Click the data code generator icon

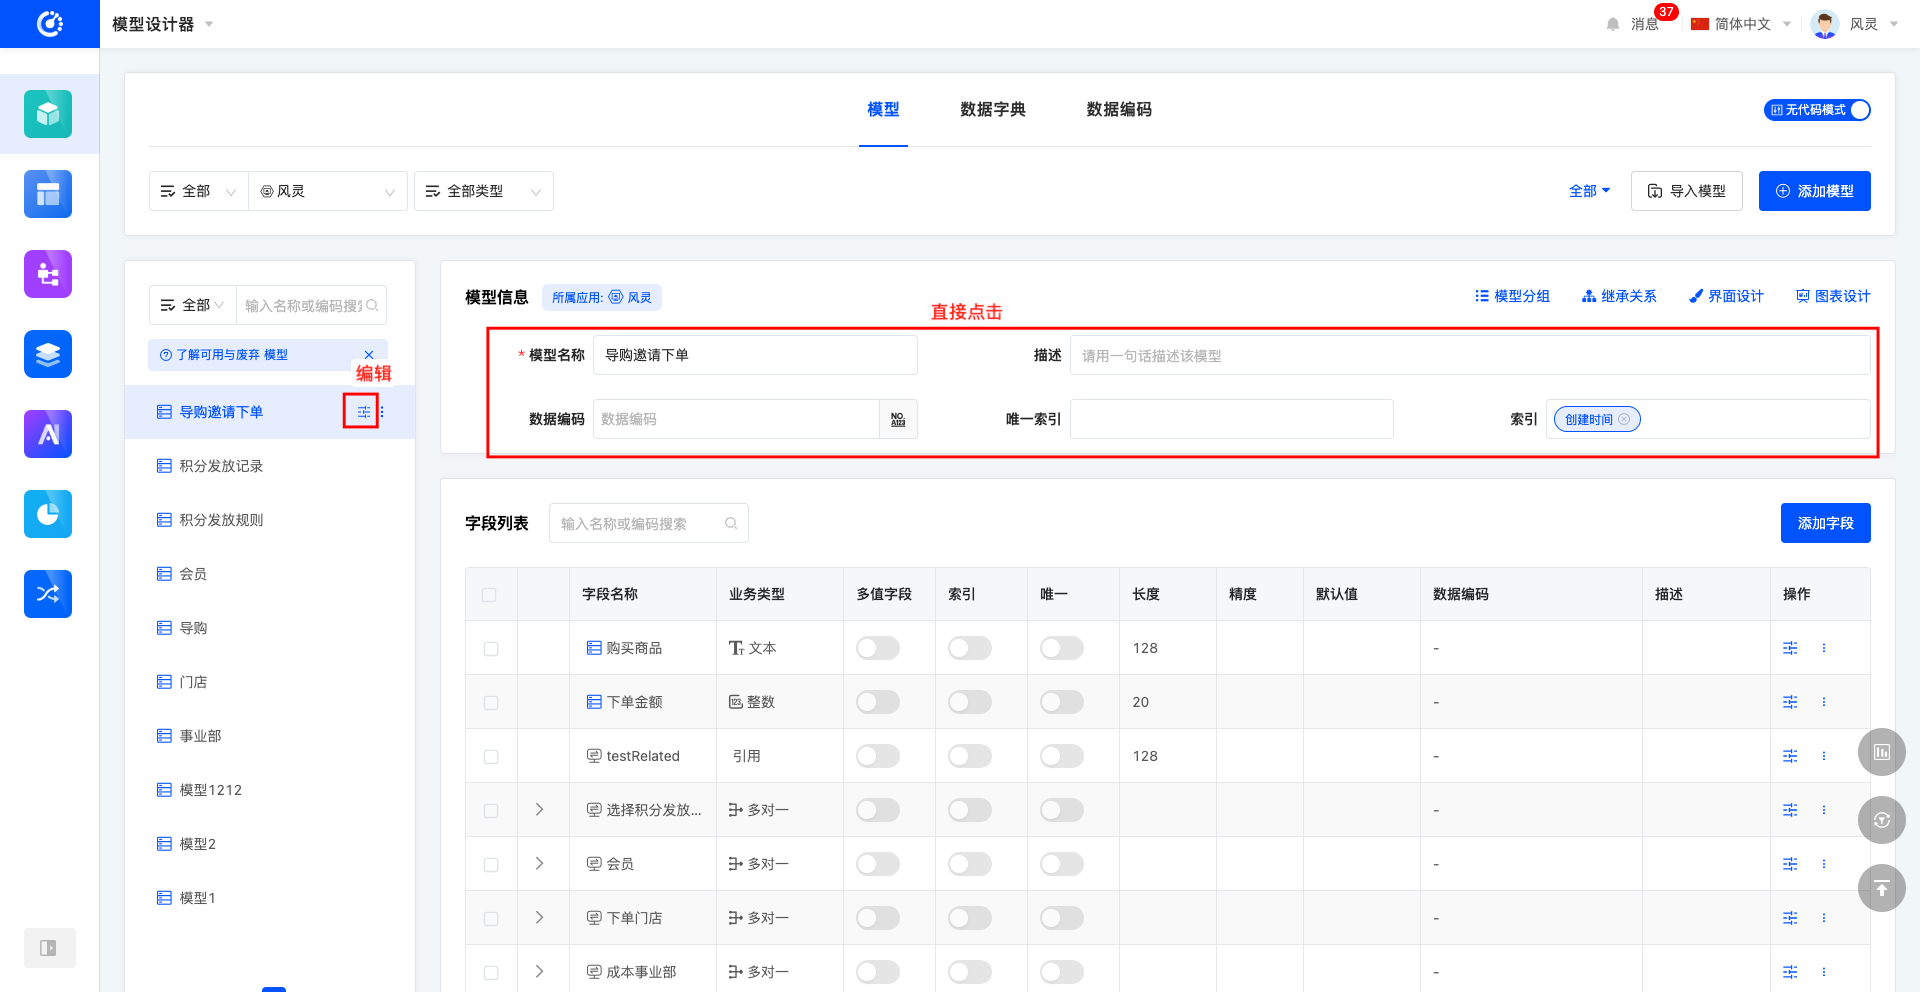pos(898,419)
